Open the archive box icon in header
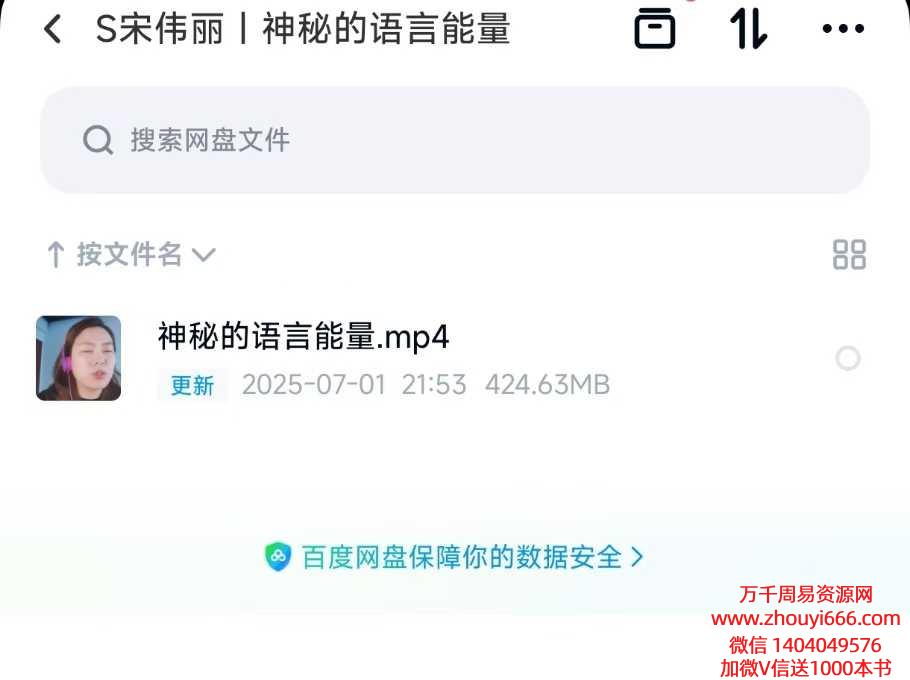This screenshot has height=680, width=910. point(655,28)
